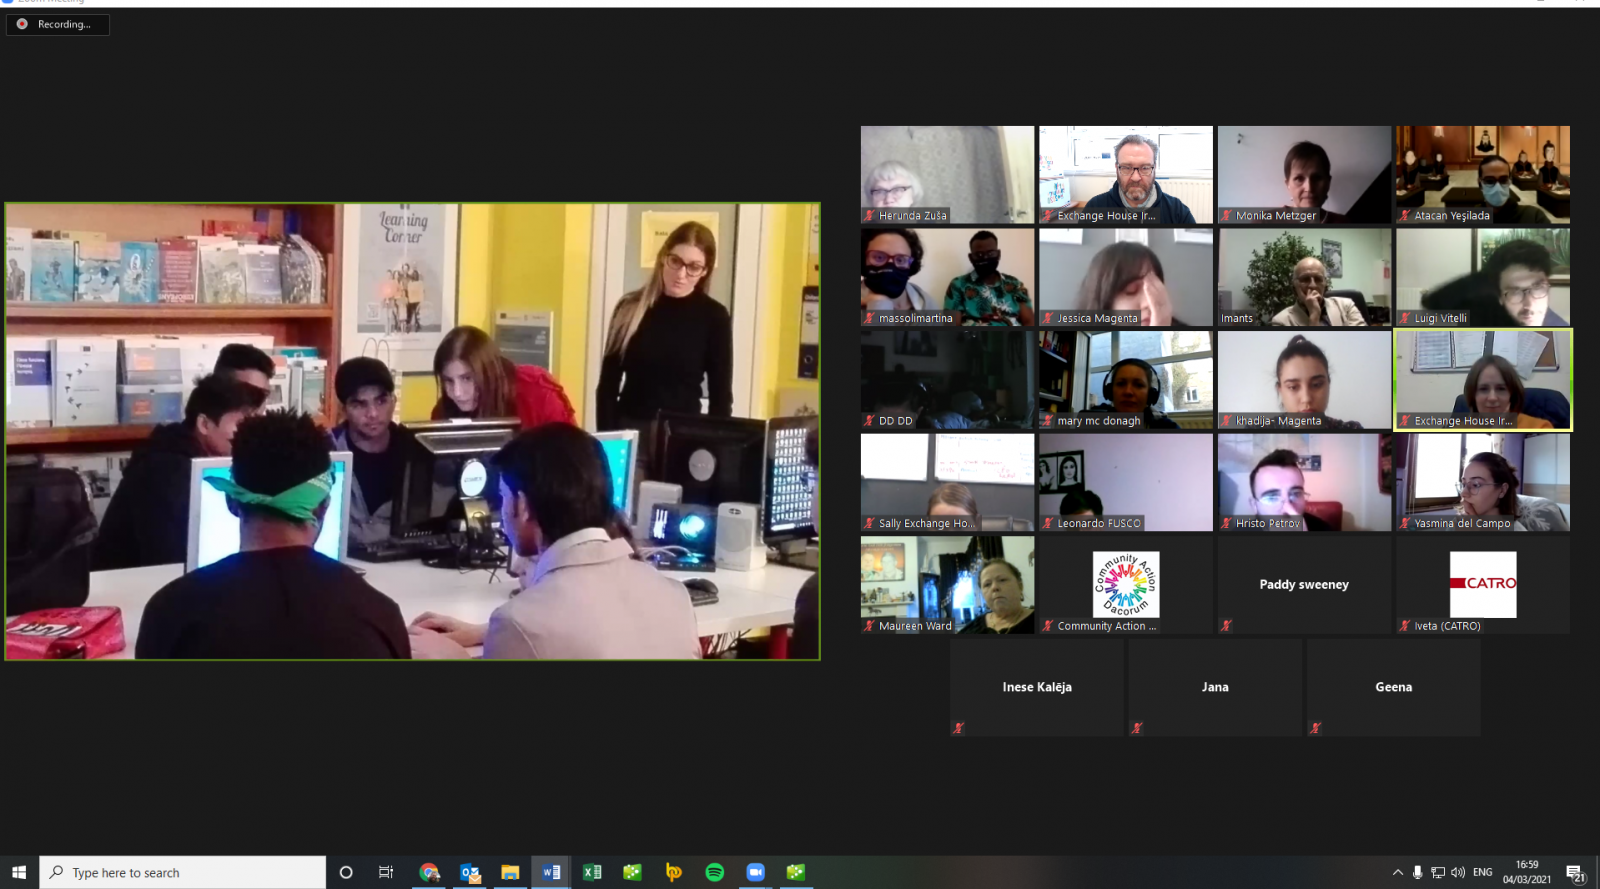Click the Cortana circle icon

[x=346, y=872]
